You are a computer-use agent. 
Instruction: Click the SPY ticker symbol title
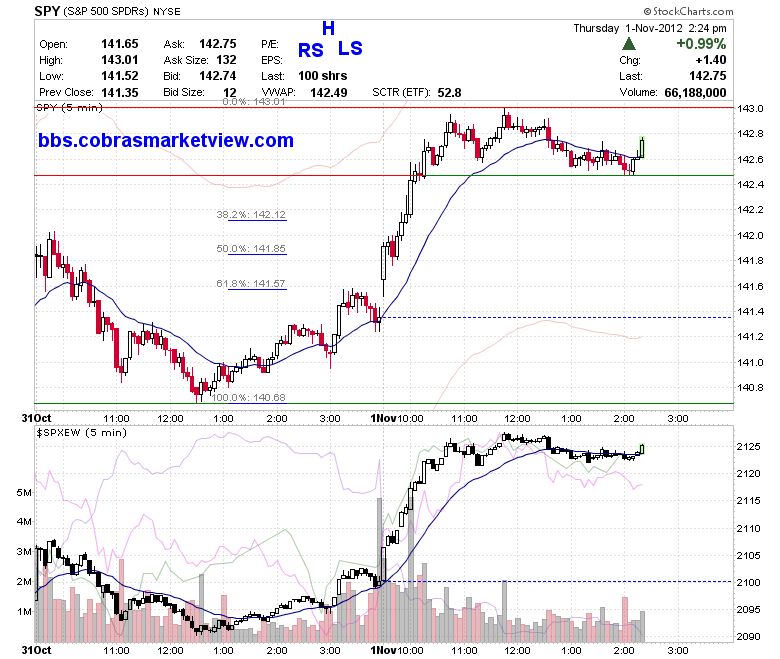47,11
